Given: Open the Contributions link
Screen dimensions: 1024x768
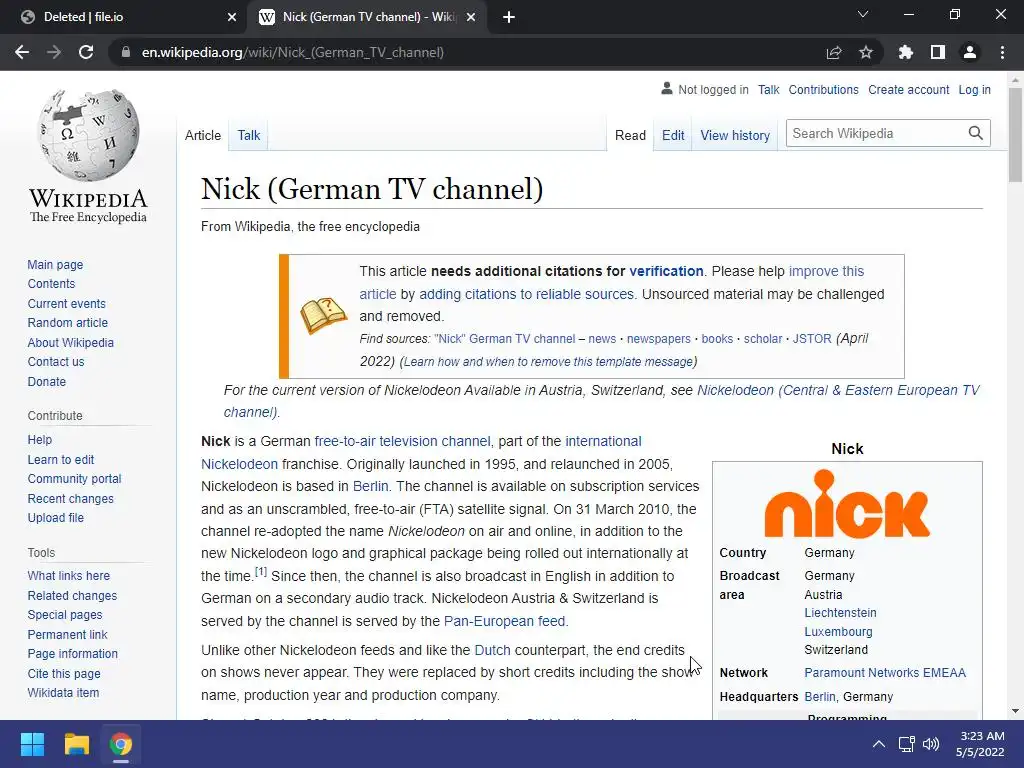Looking at the screenshot, I should [823, 89].
